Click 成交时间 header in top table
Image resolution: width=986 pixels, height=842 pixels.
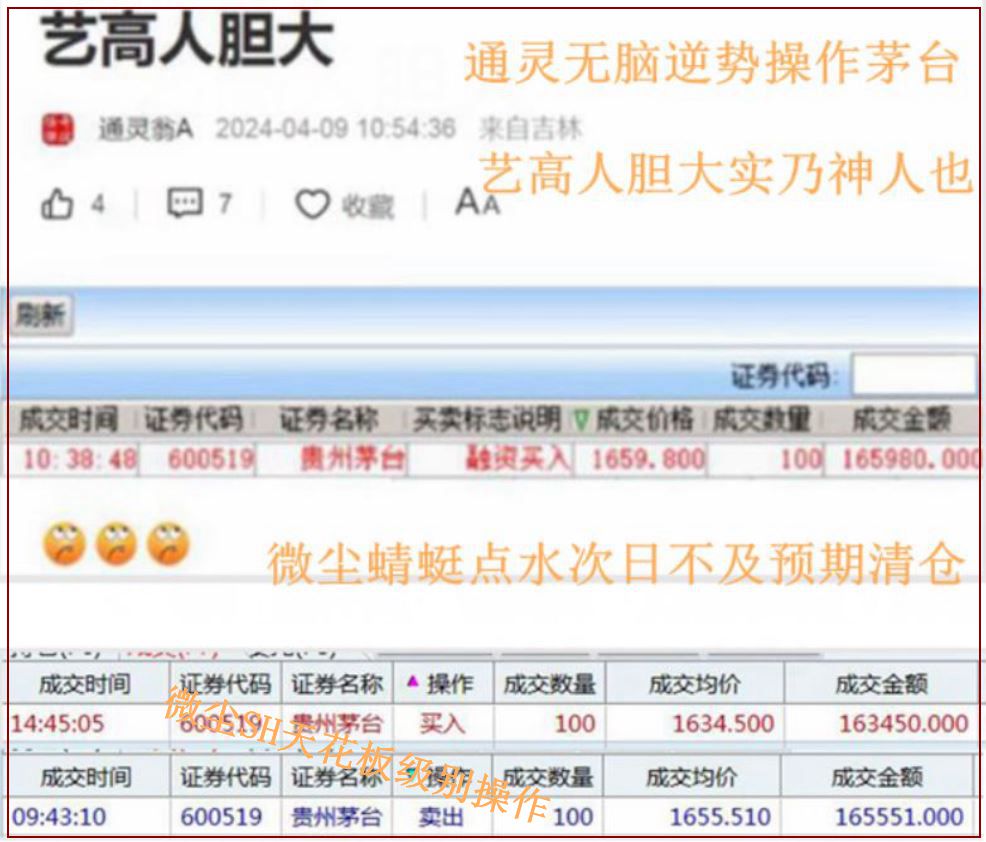pos(69,419)
